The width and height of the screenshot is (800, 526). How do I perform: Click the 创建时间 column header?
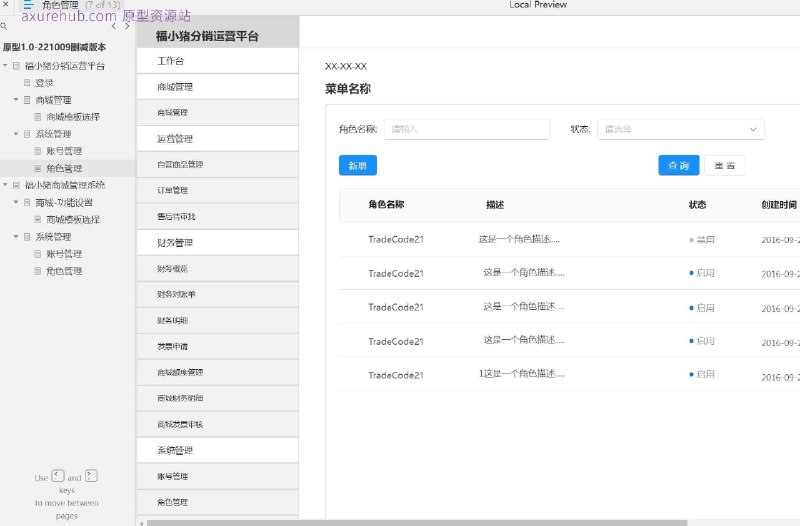point(779,205)
